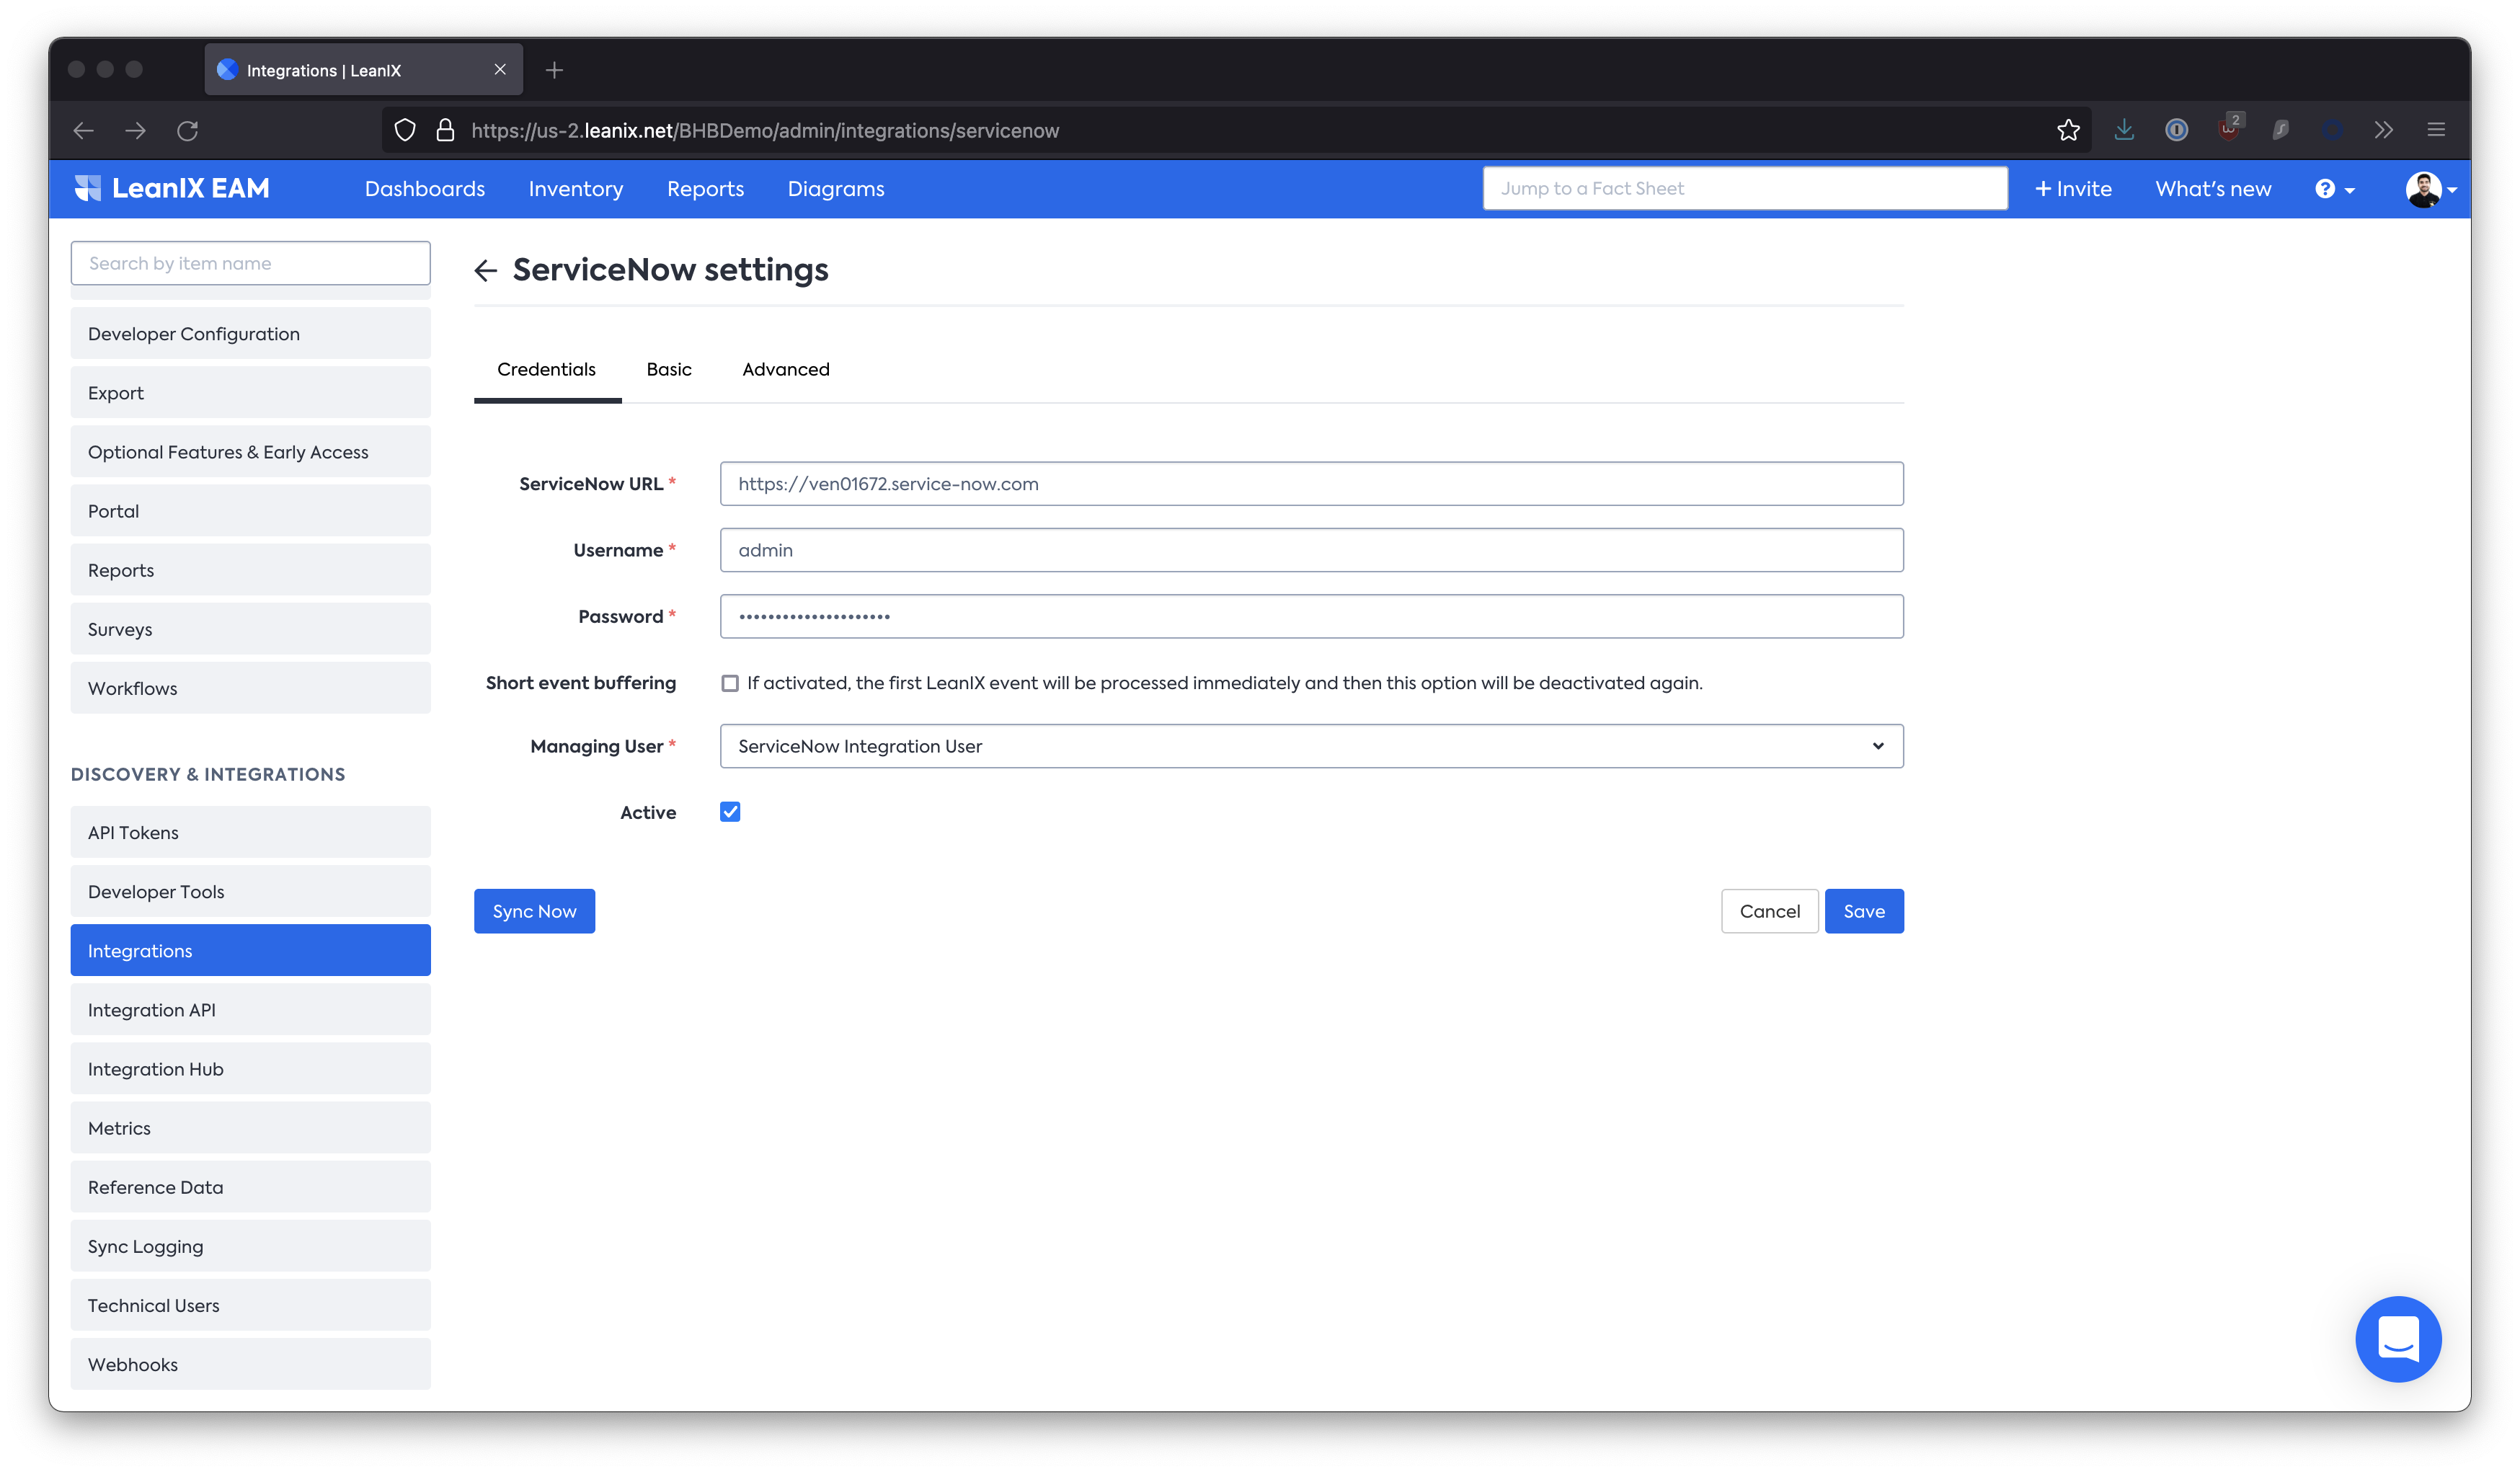Open the user avatar account menu
2520x1472 pixels.
coord(2430,189)
